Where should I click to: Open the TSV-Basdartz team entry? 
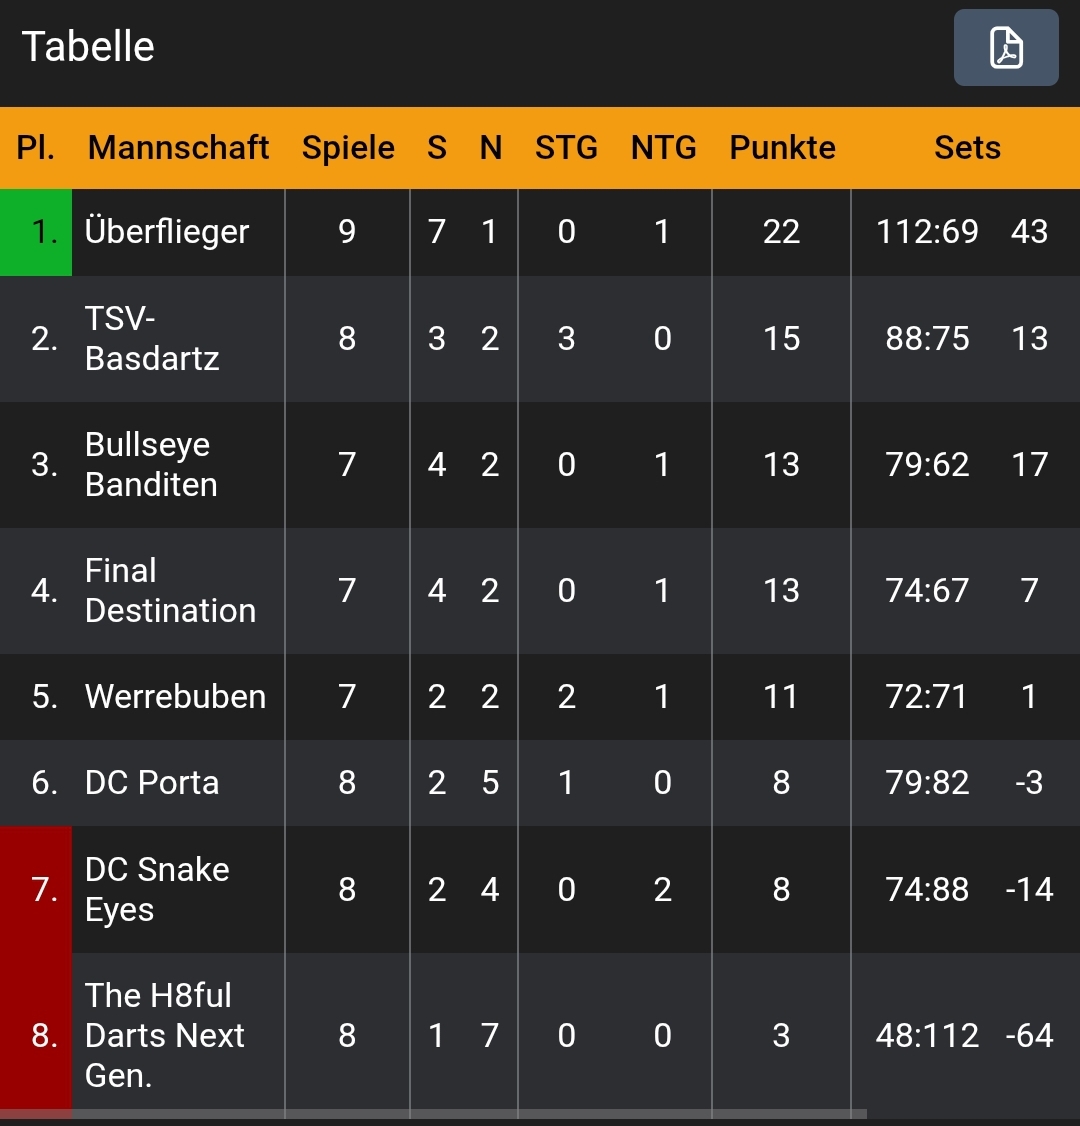[x=152, y=339]
